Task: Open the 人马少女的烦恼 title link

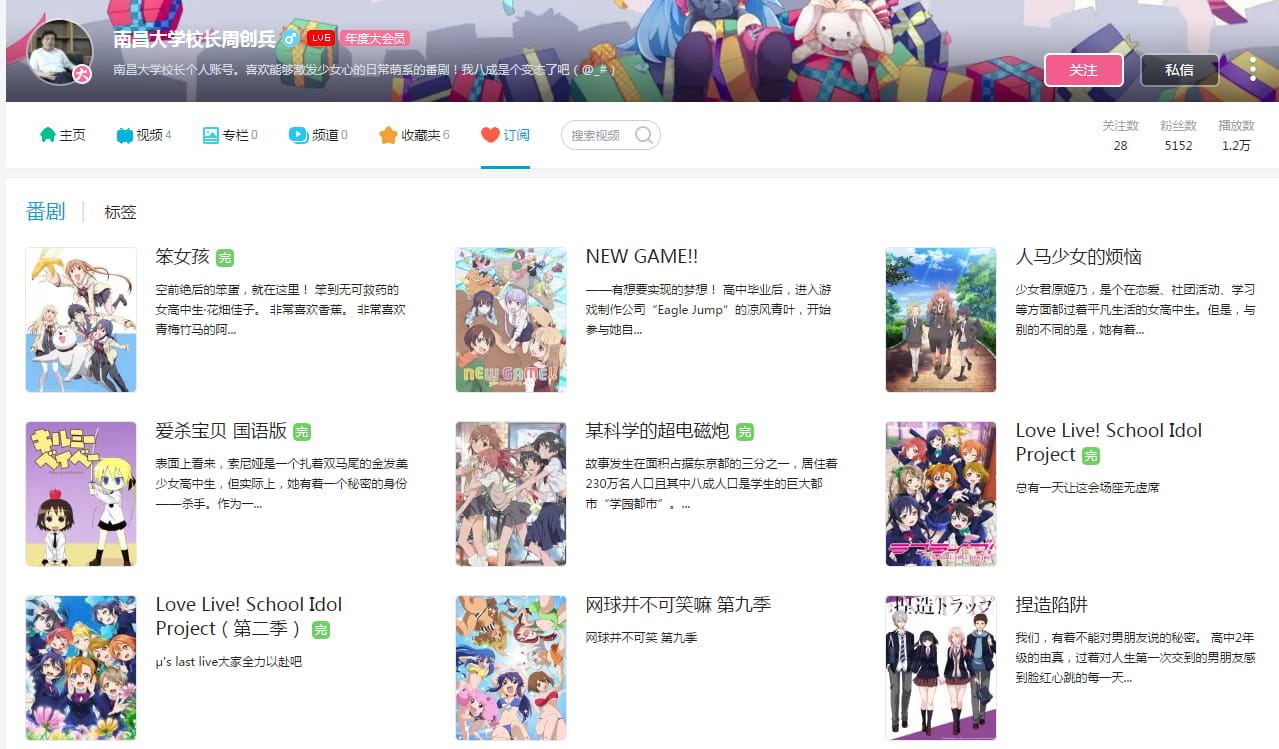Action: 1079,257
